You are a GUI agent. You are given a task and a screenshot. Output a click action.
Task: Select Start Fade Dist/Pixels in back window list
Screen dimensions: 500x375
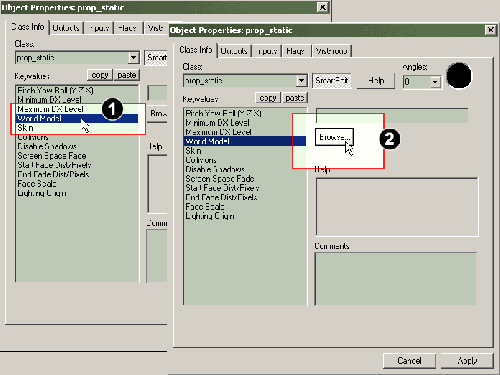(x=77, y=165)
